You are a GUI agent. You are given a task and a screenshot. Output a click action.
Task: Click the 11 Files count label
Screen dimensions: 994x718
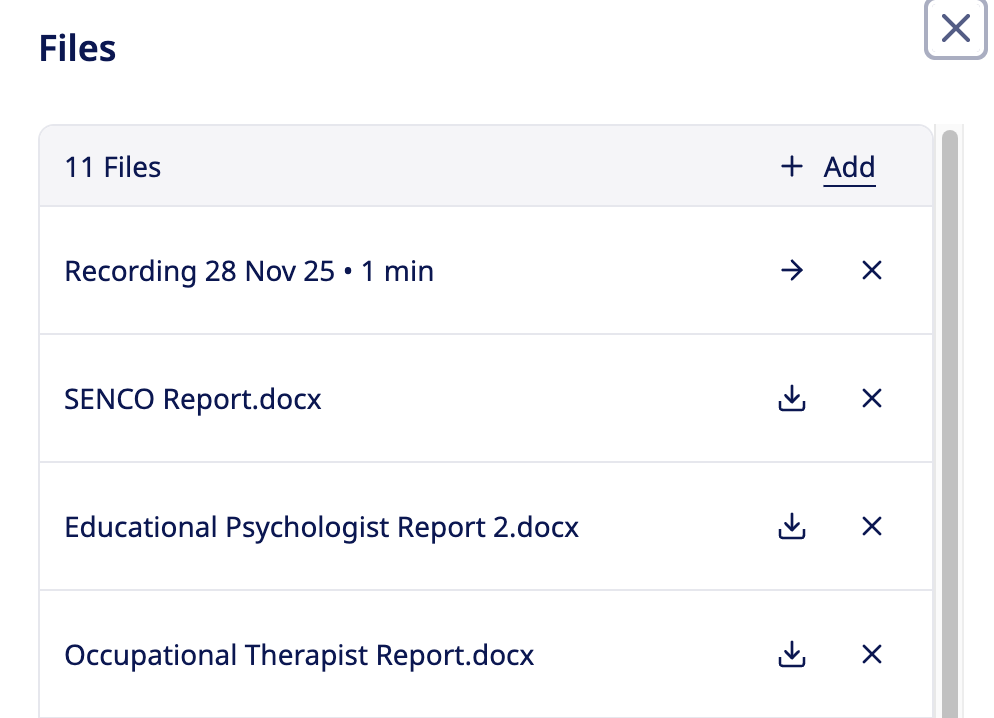tap(113, 167)
